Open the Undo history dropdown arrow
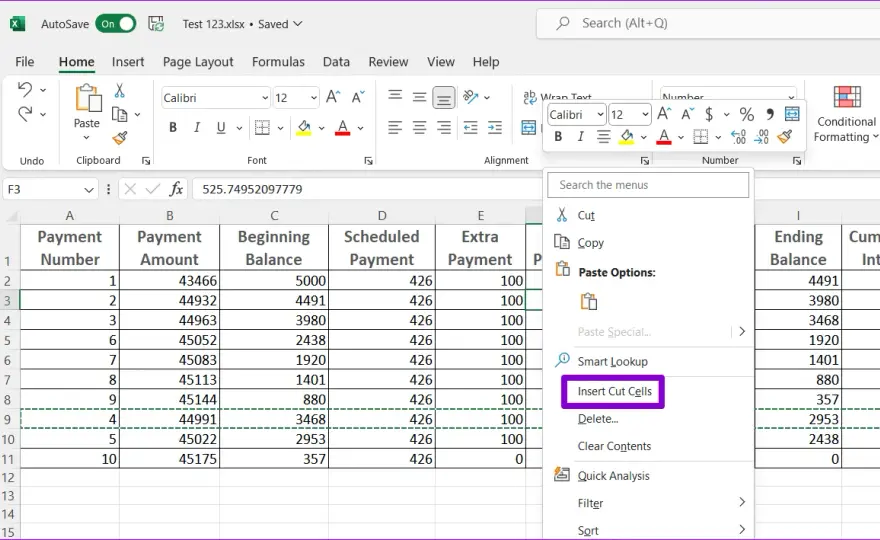This screenshot has width=880, height=540. click(43, 90)
